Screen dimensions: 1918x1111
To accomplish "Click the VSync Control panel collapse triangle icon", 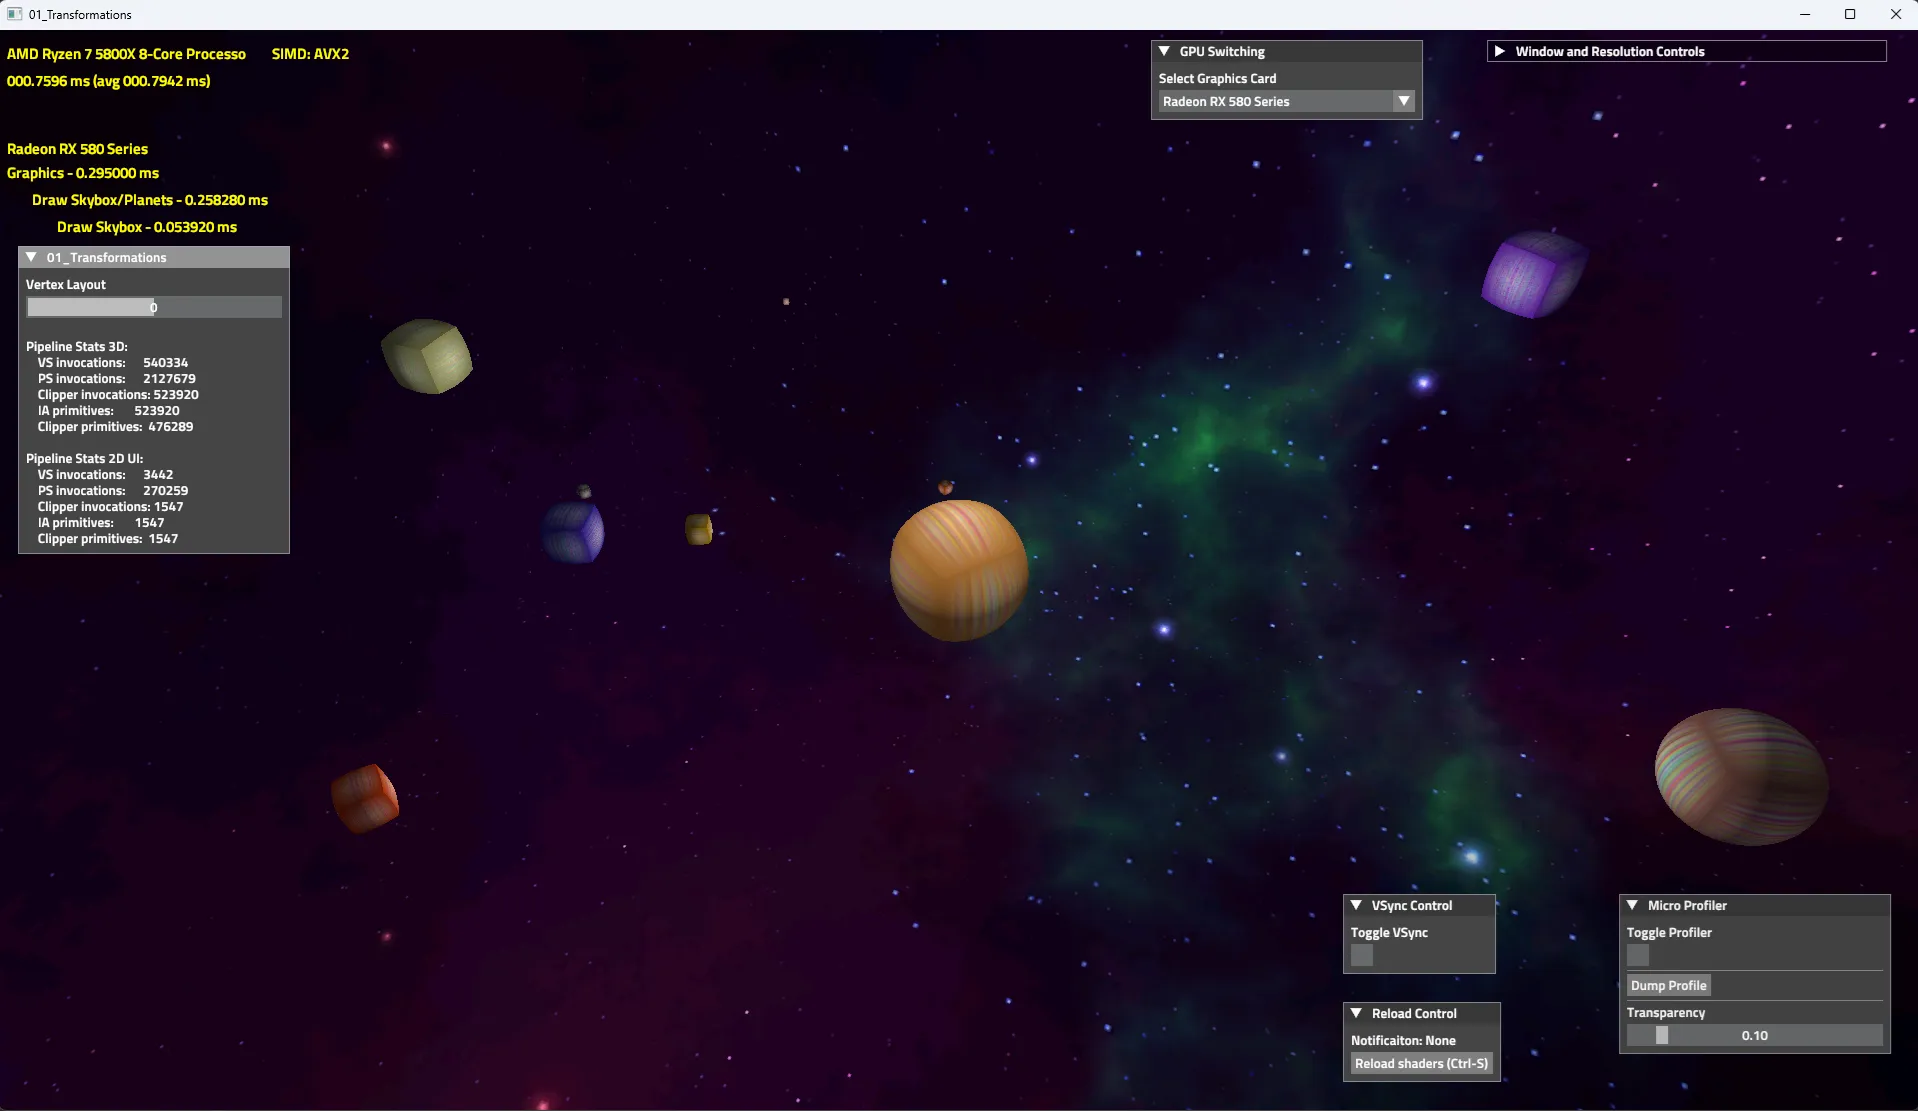I will pos(1357,905).
